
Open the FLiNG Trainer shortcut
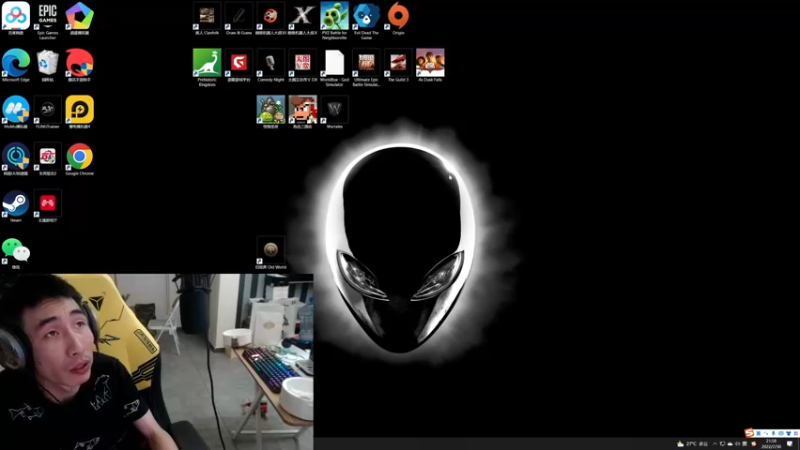pyautogui.click(x=47, y=110)
